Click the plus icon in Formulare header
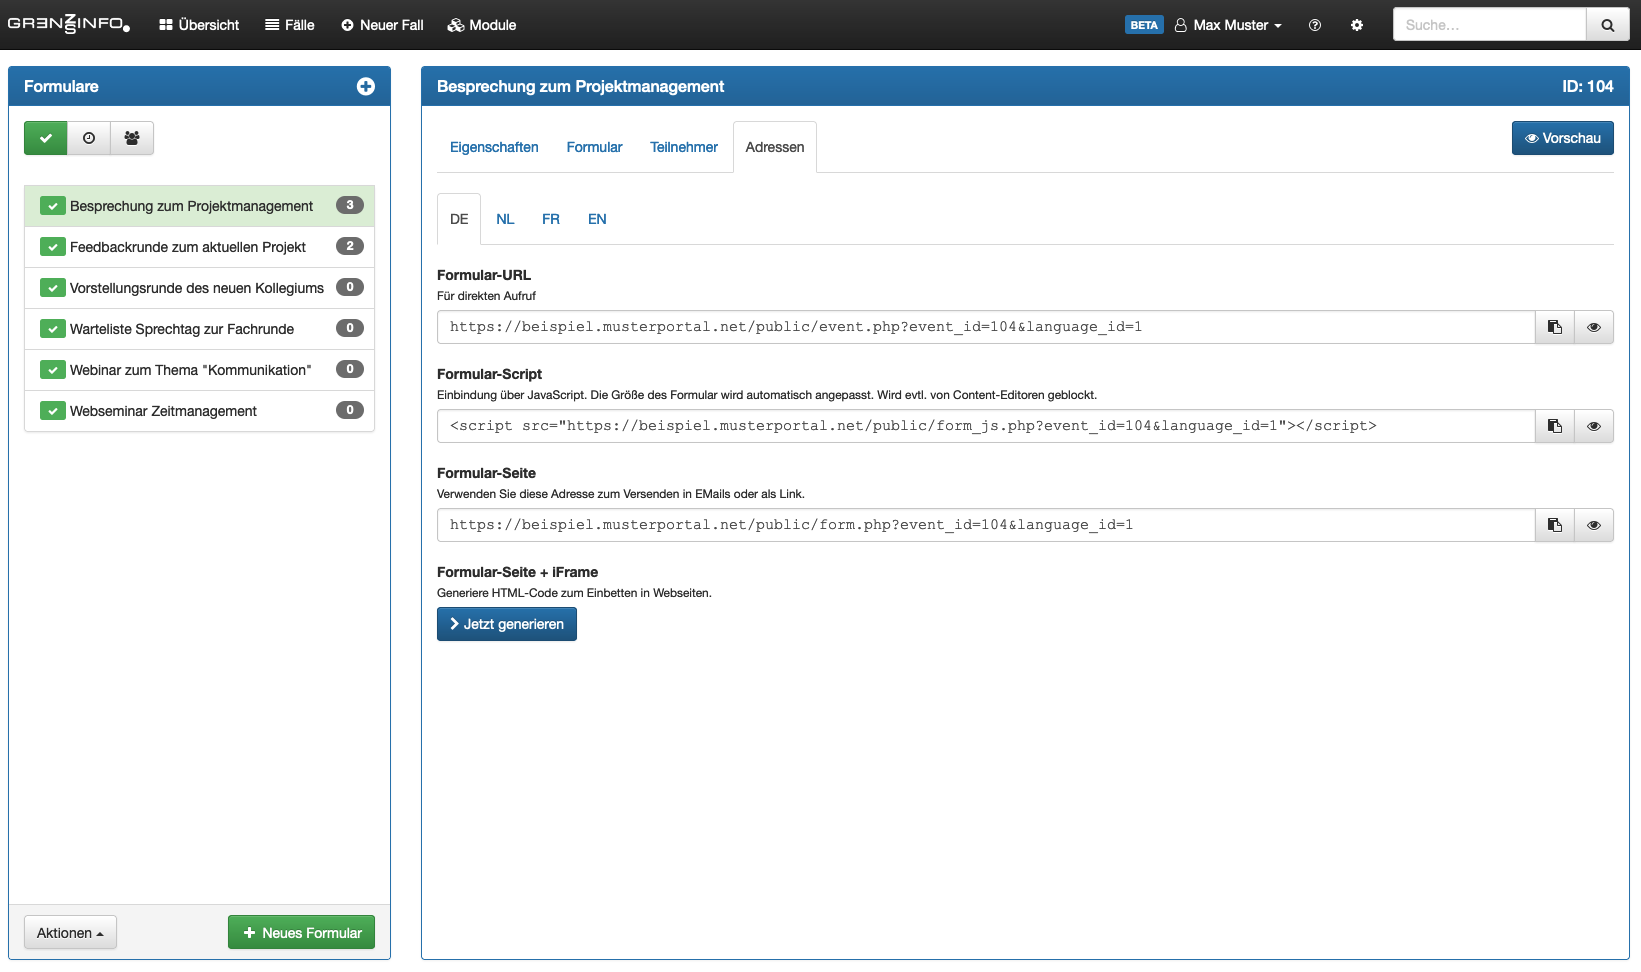 [366, 87]
